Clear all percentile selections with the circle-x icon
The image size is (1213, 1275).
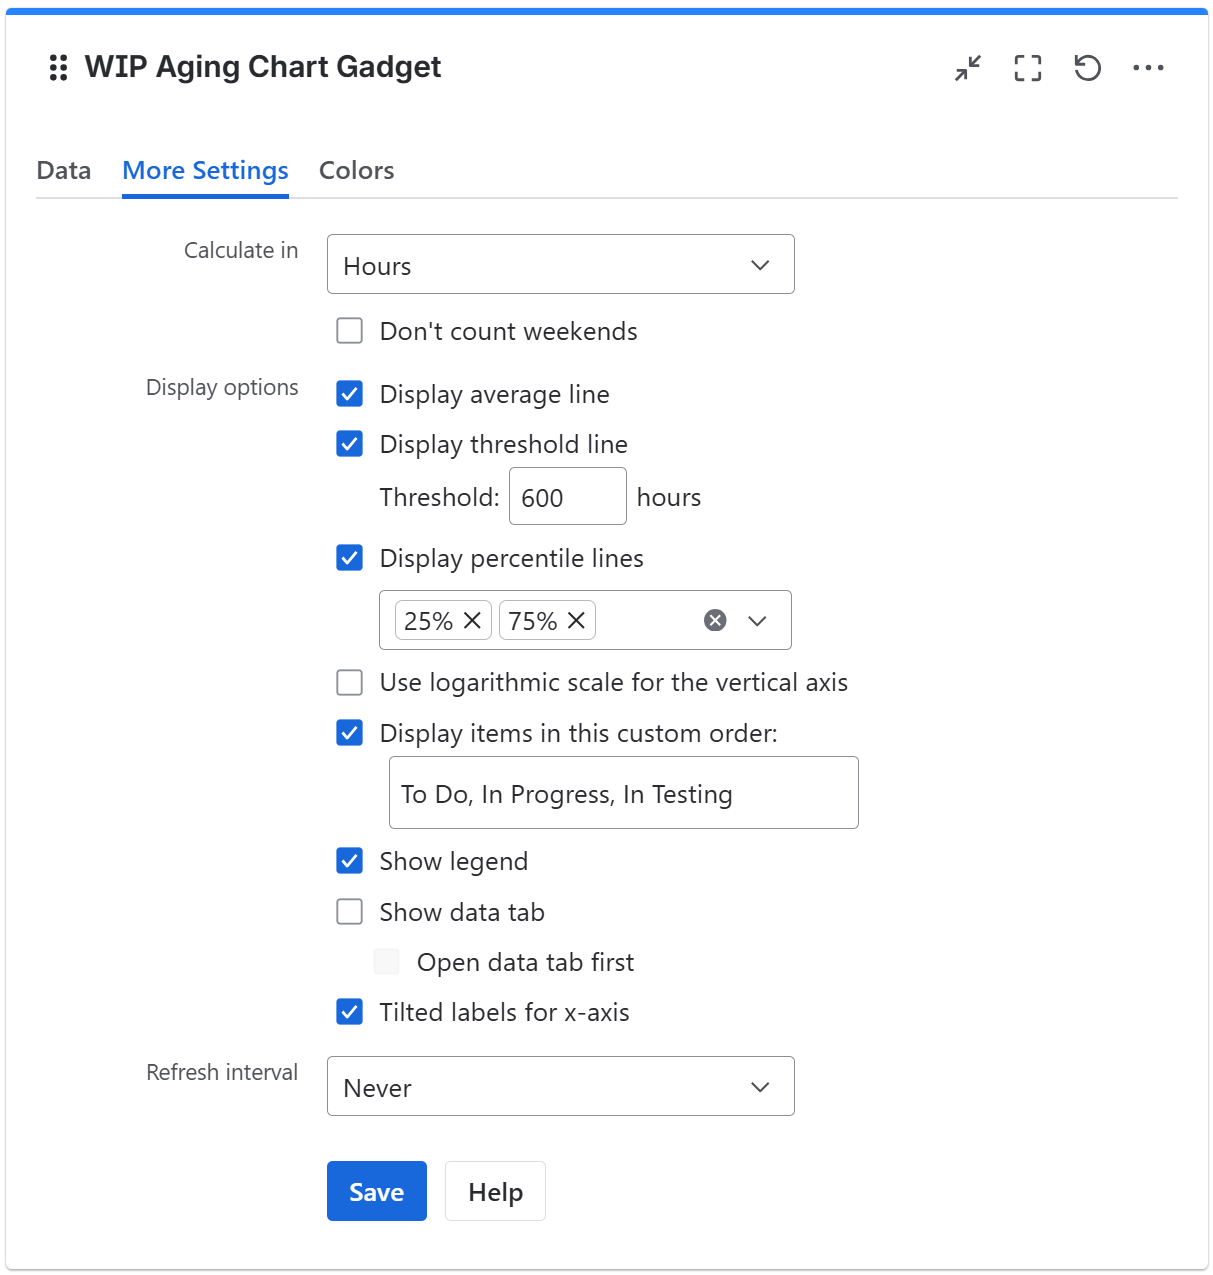pos(714,620)
